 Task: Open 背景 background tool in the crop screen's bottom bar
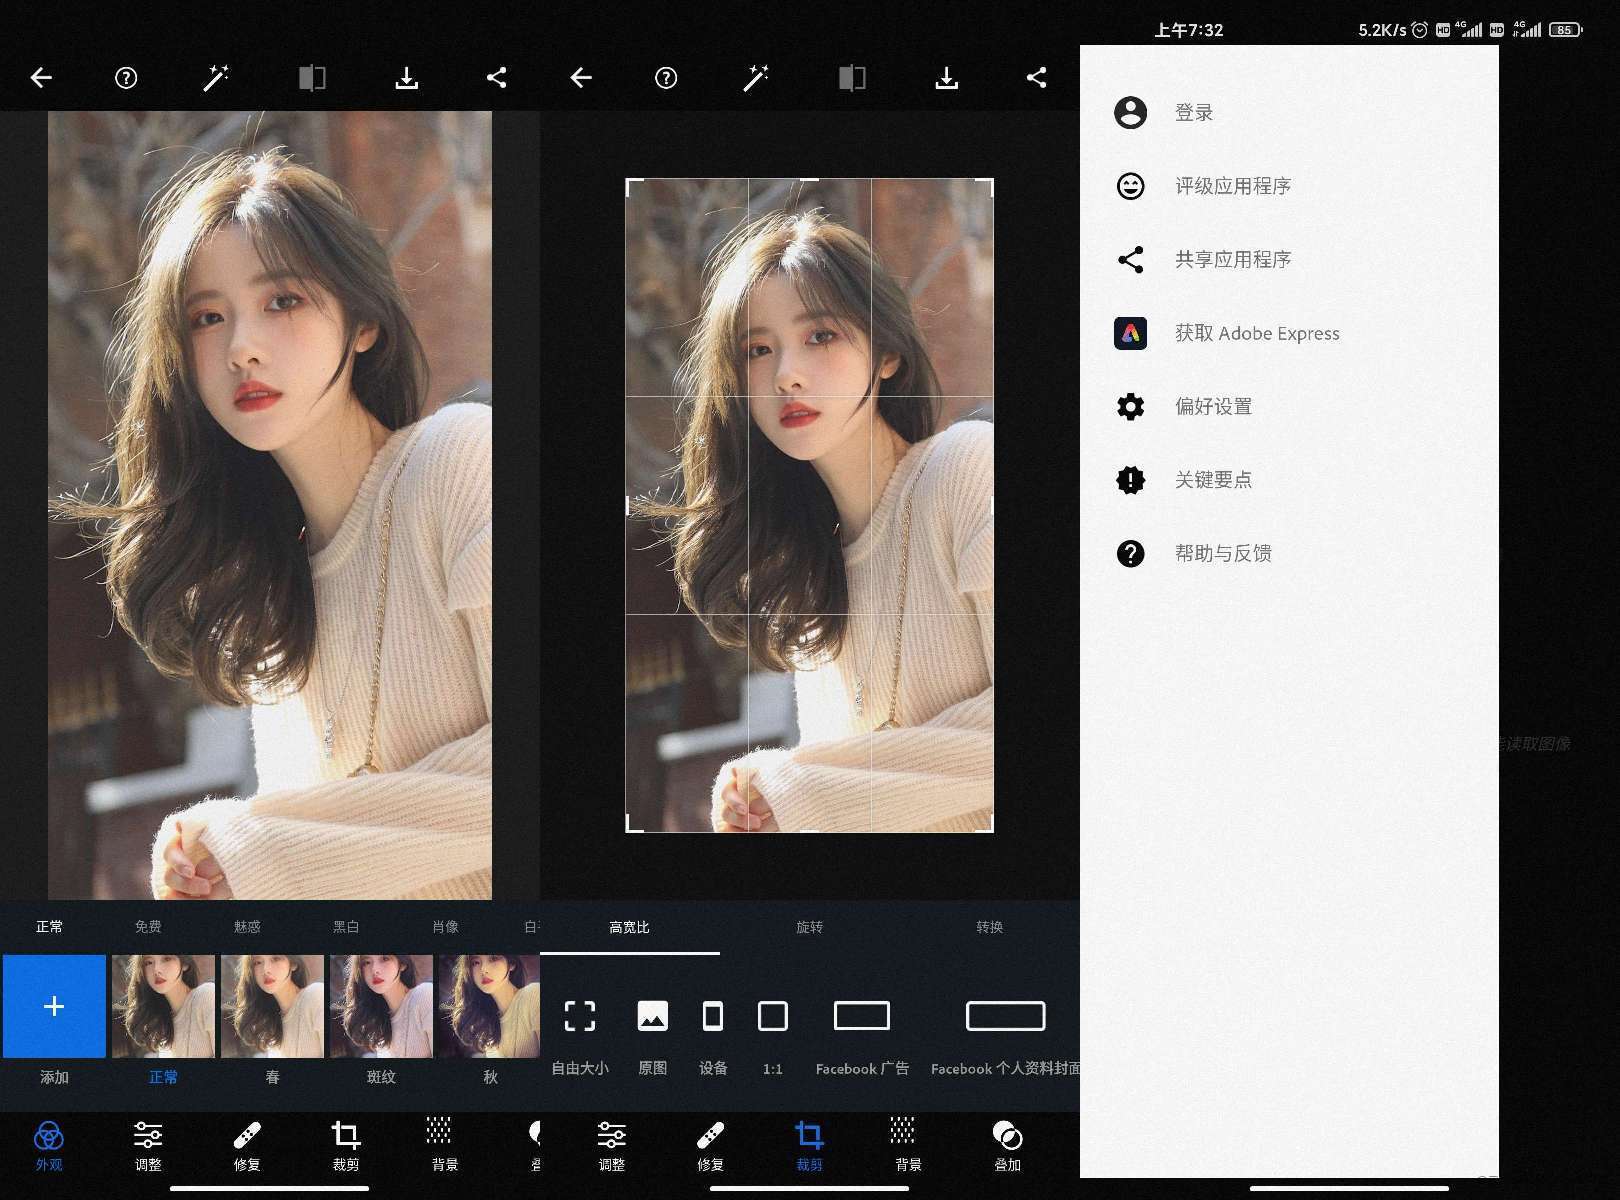point(908,1146)
